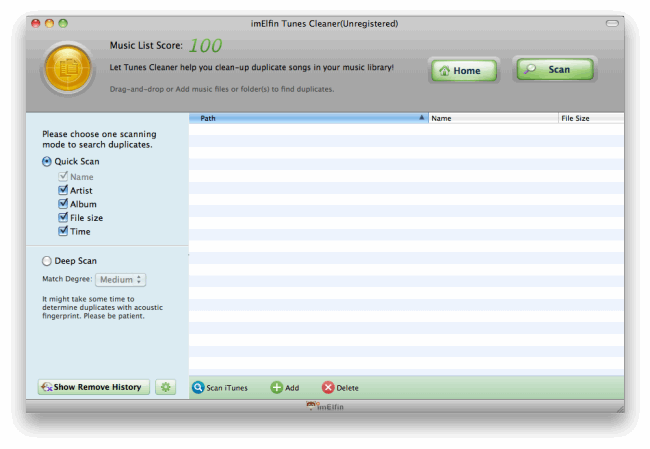
Task: Toggle the Name checkbox
Action: tap(63, 177)
